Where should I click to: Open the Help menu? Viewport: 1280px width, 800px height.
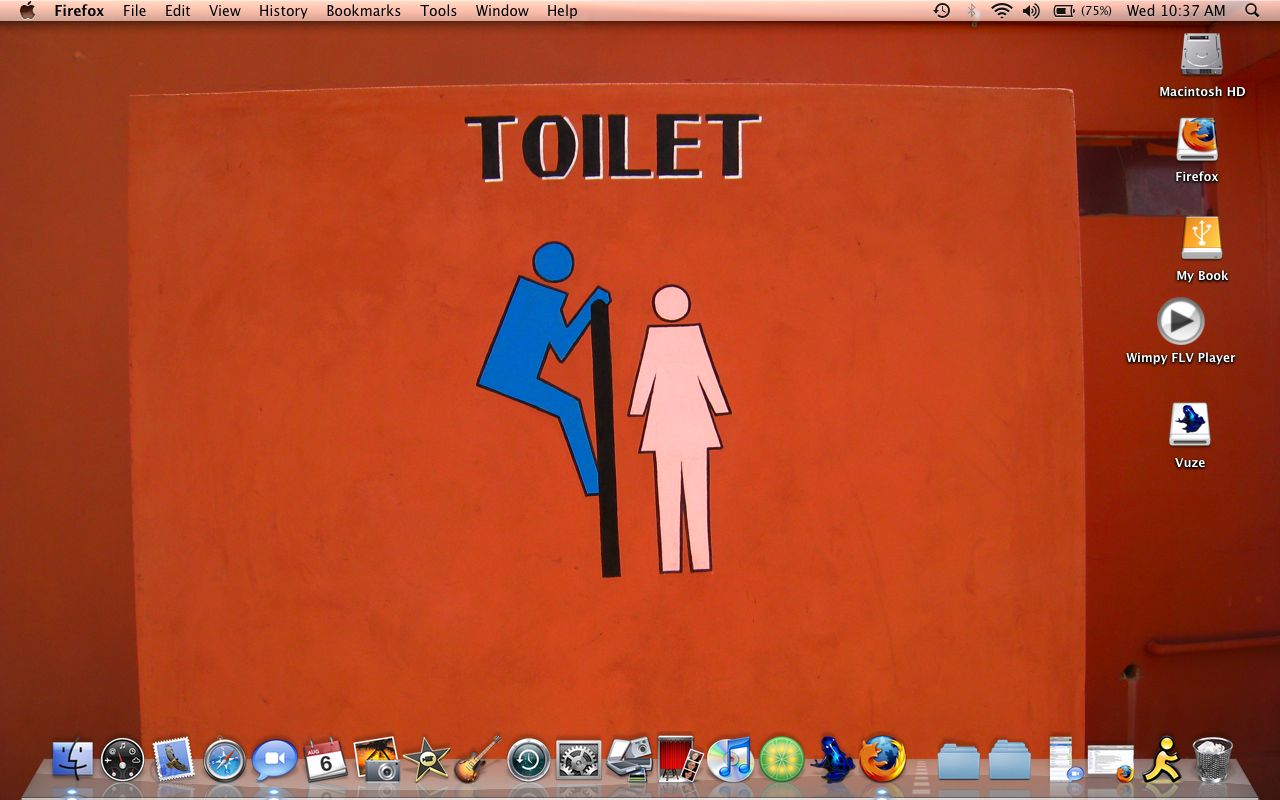click(562, 10)
